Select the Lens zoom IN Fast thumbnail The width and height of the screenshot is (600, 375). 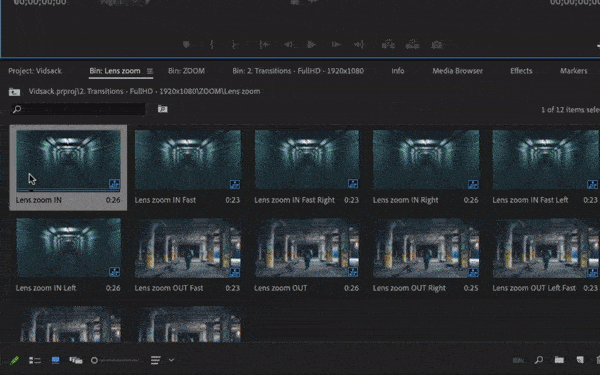[x=188, y=160]
